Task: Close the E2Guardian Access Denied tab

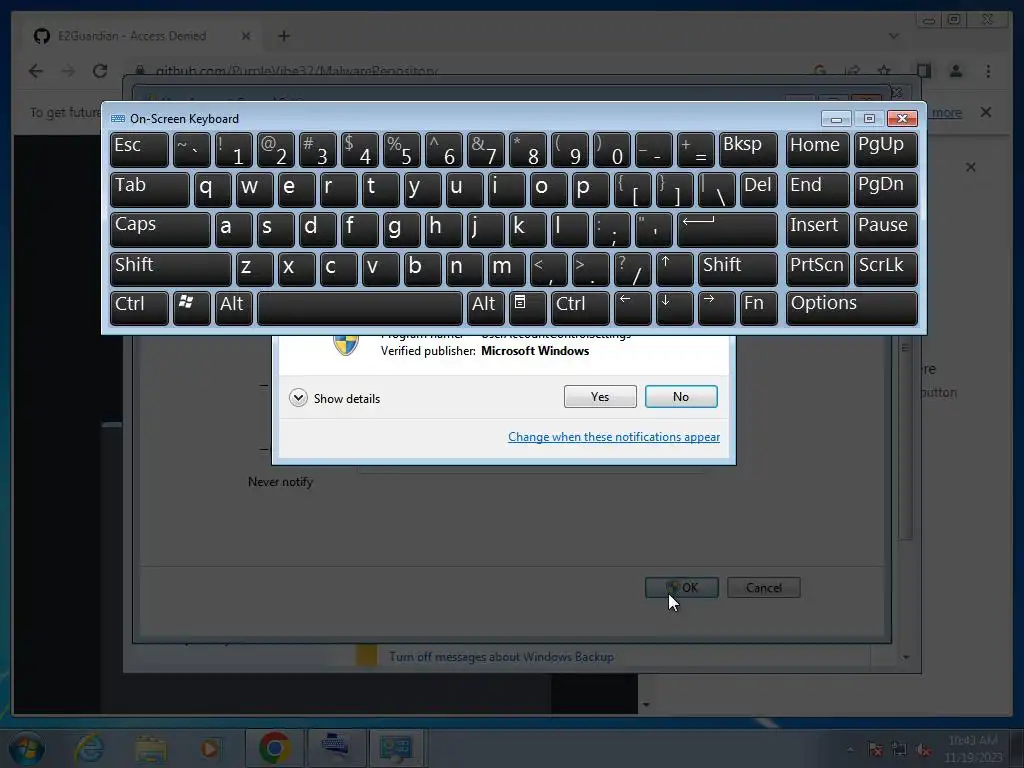Action: (x=246, y=36)
